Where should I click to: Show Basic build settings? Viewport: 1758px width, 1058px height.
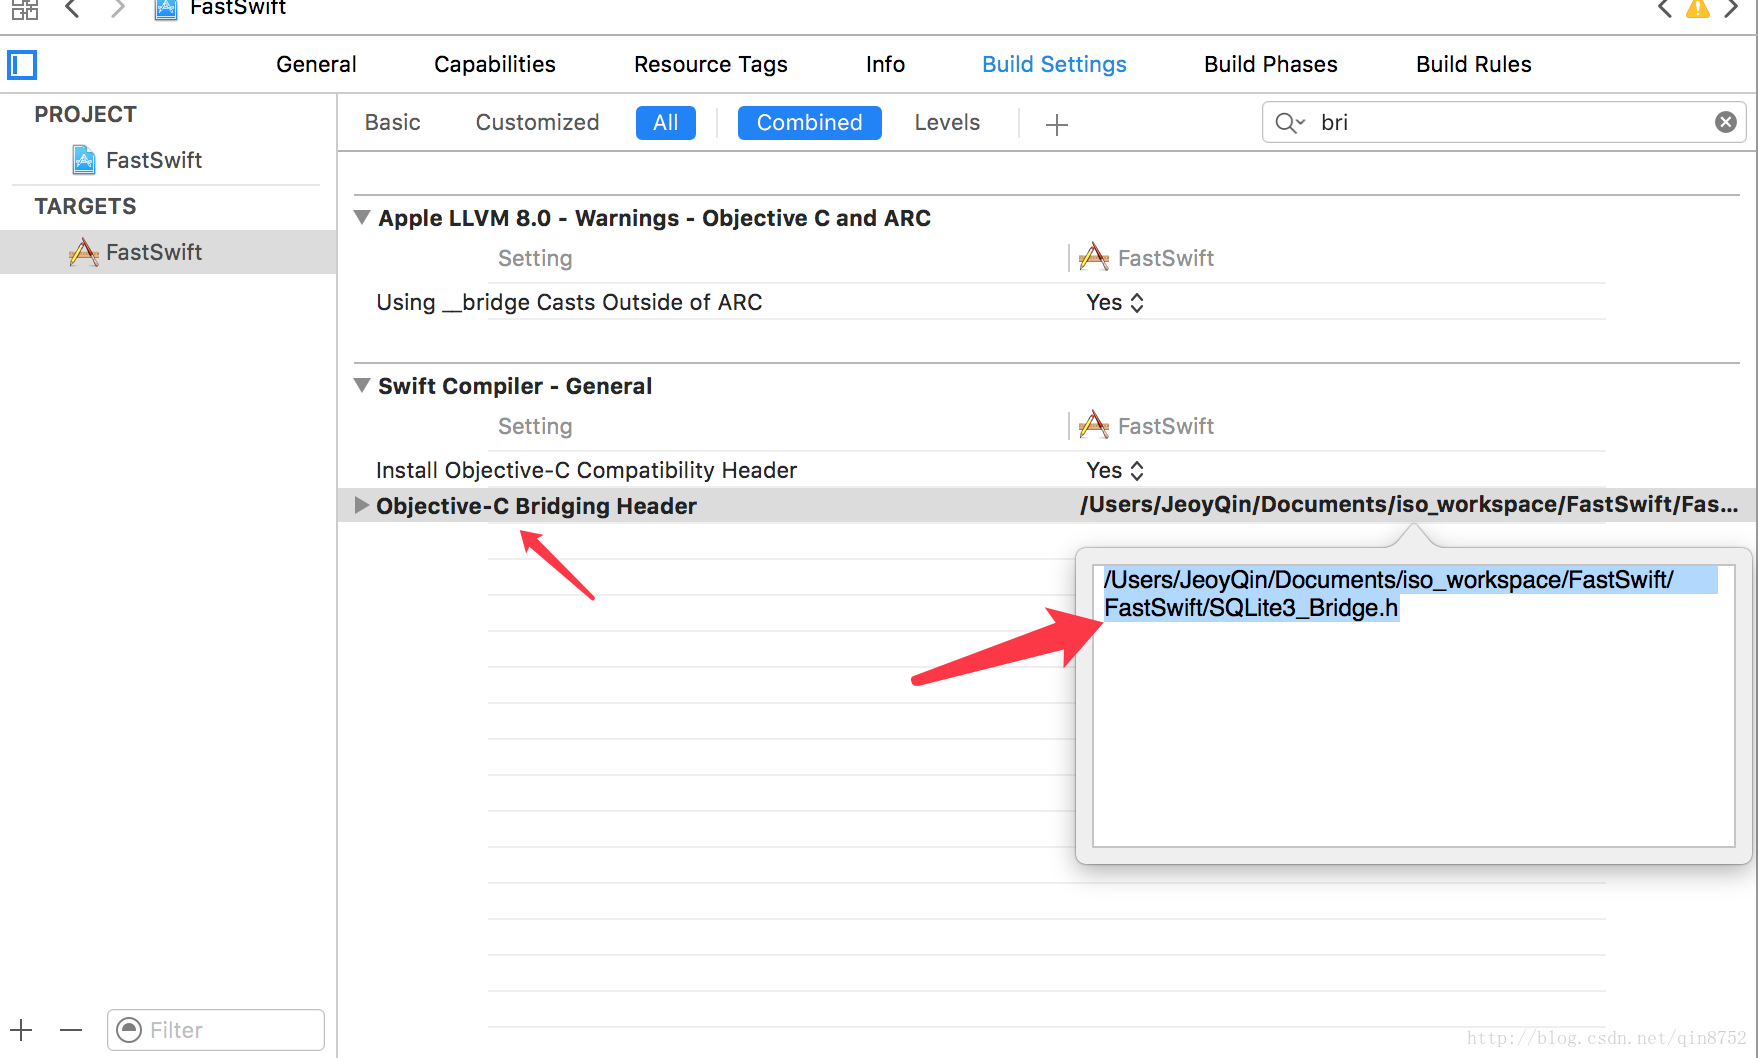392,122
